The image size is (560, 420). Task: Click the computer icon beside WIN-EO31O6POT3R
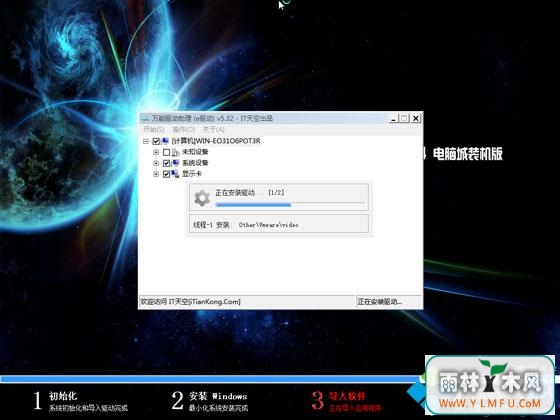[165, 141]
